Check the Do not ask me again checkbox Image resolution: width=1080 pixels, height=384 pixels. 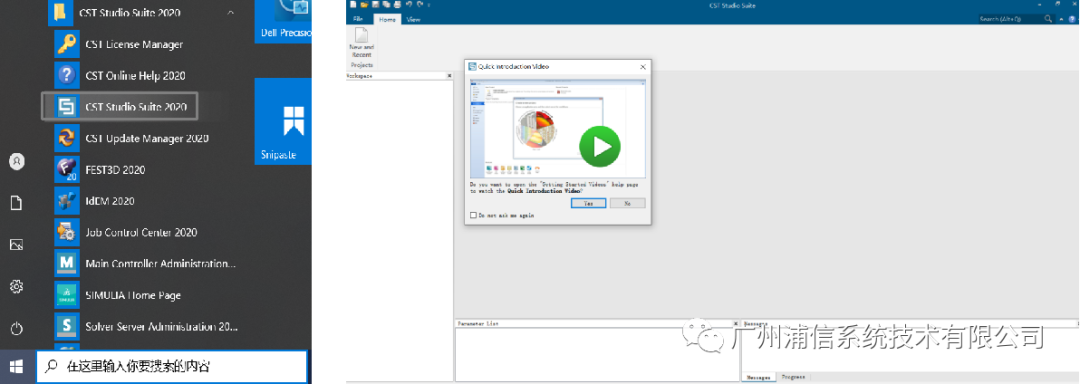tap(472, 215)
